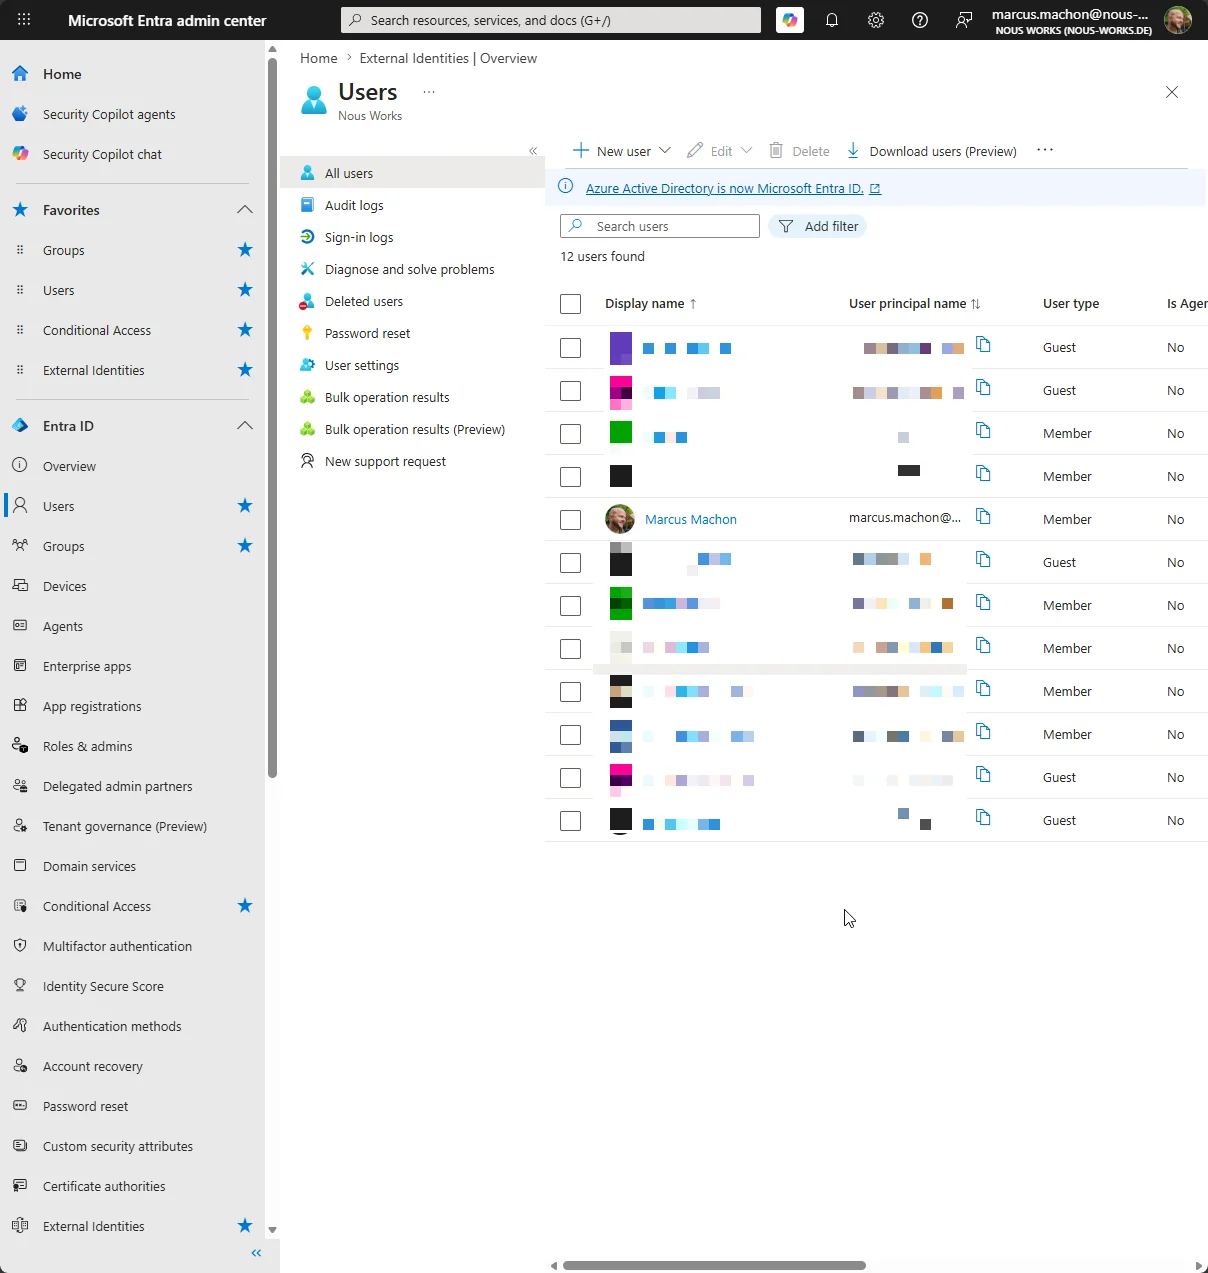Screen dimensions: 1208x1273
Task: Go to External Identities | Overview breadcrumb
Action: coord(448,58)
